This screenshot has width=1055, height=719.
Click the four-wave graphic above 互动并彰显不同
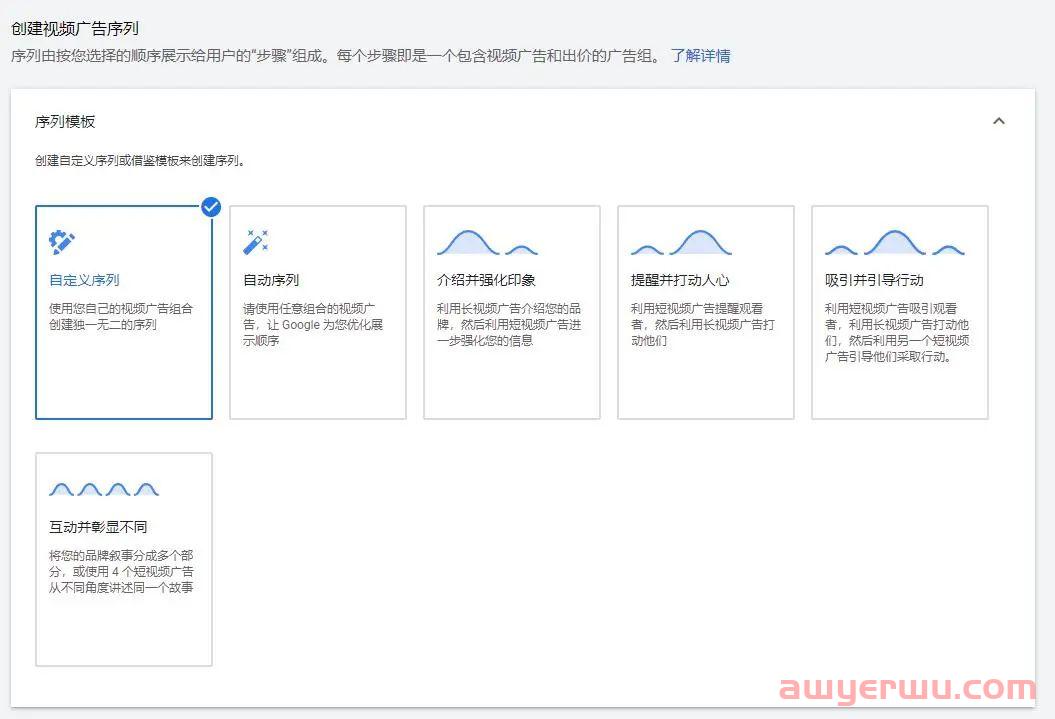point(104,489)
